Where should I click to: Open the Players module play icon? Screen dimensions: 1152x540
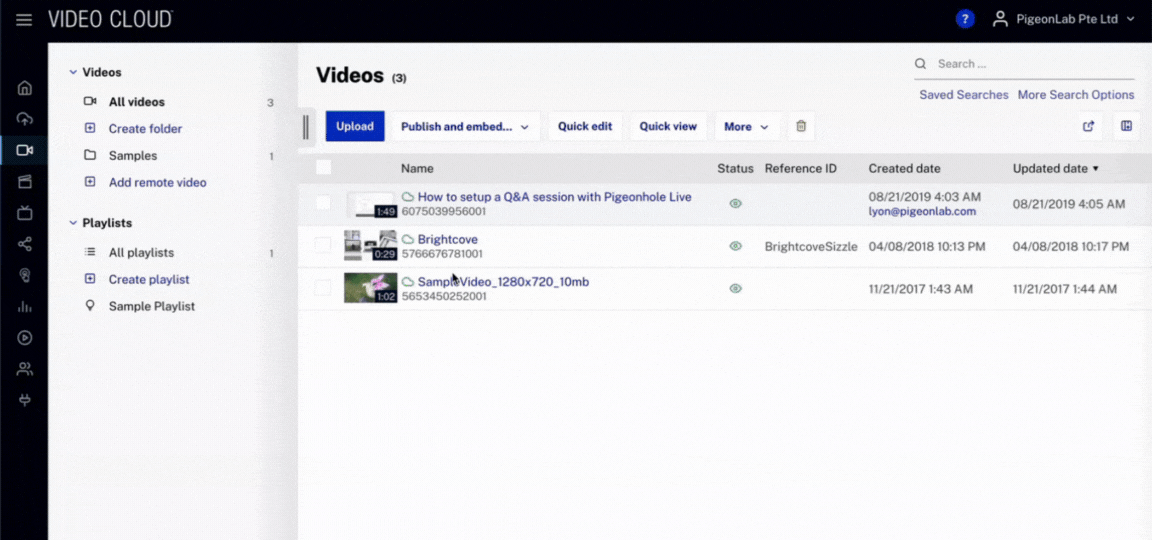point(24,338)
